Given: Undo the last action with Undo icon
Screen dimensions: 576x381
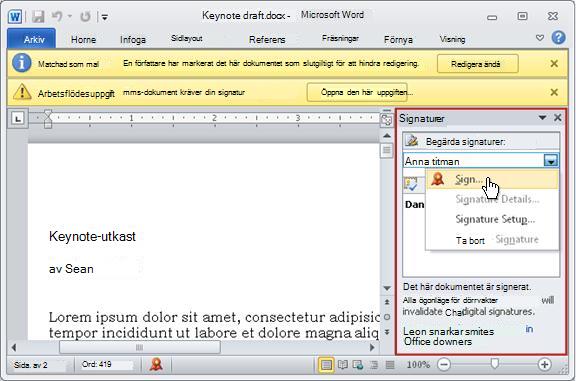Looking at the screenshot, I should (57, 16).
